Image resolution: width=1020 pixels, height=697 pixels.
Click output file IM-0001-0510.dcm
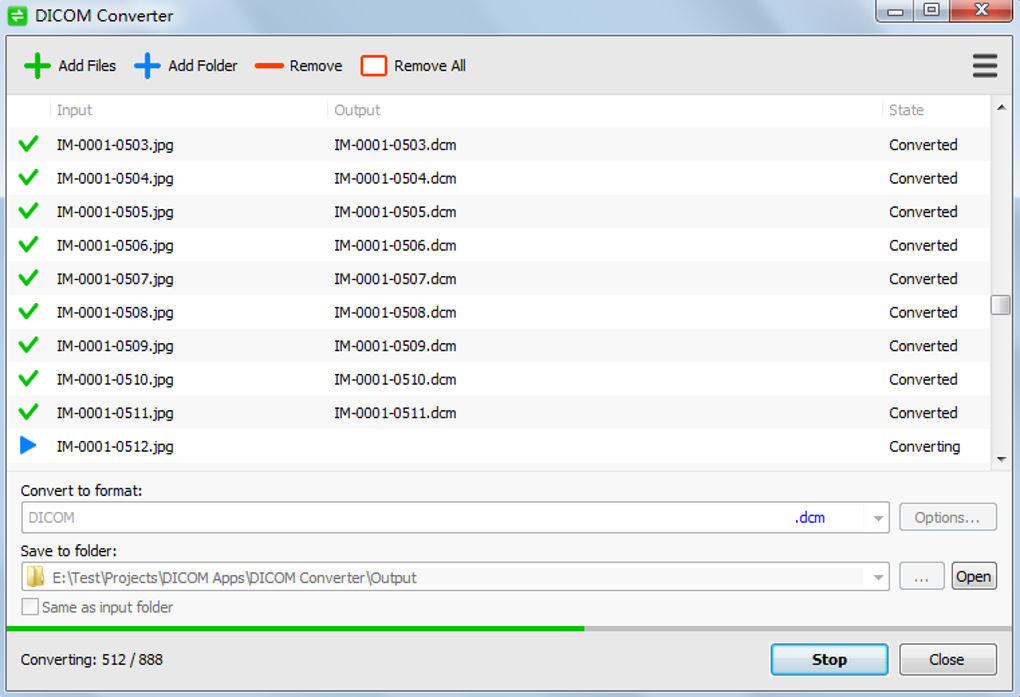[396, 379]
